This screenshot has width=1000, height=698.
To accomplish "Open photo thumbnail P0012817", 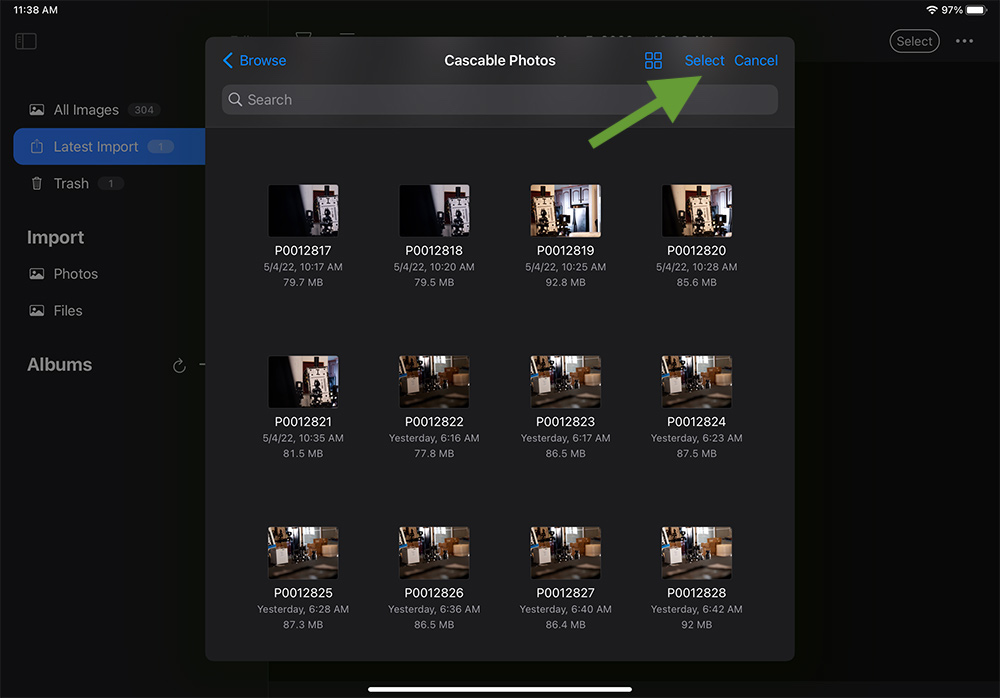I will click(x=303, y=211).
